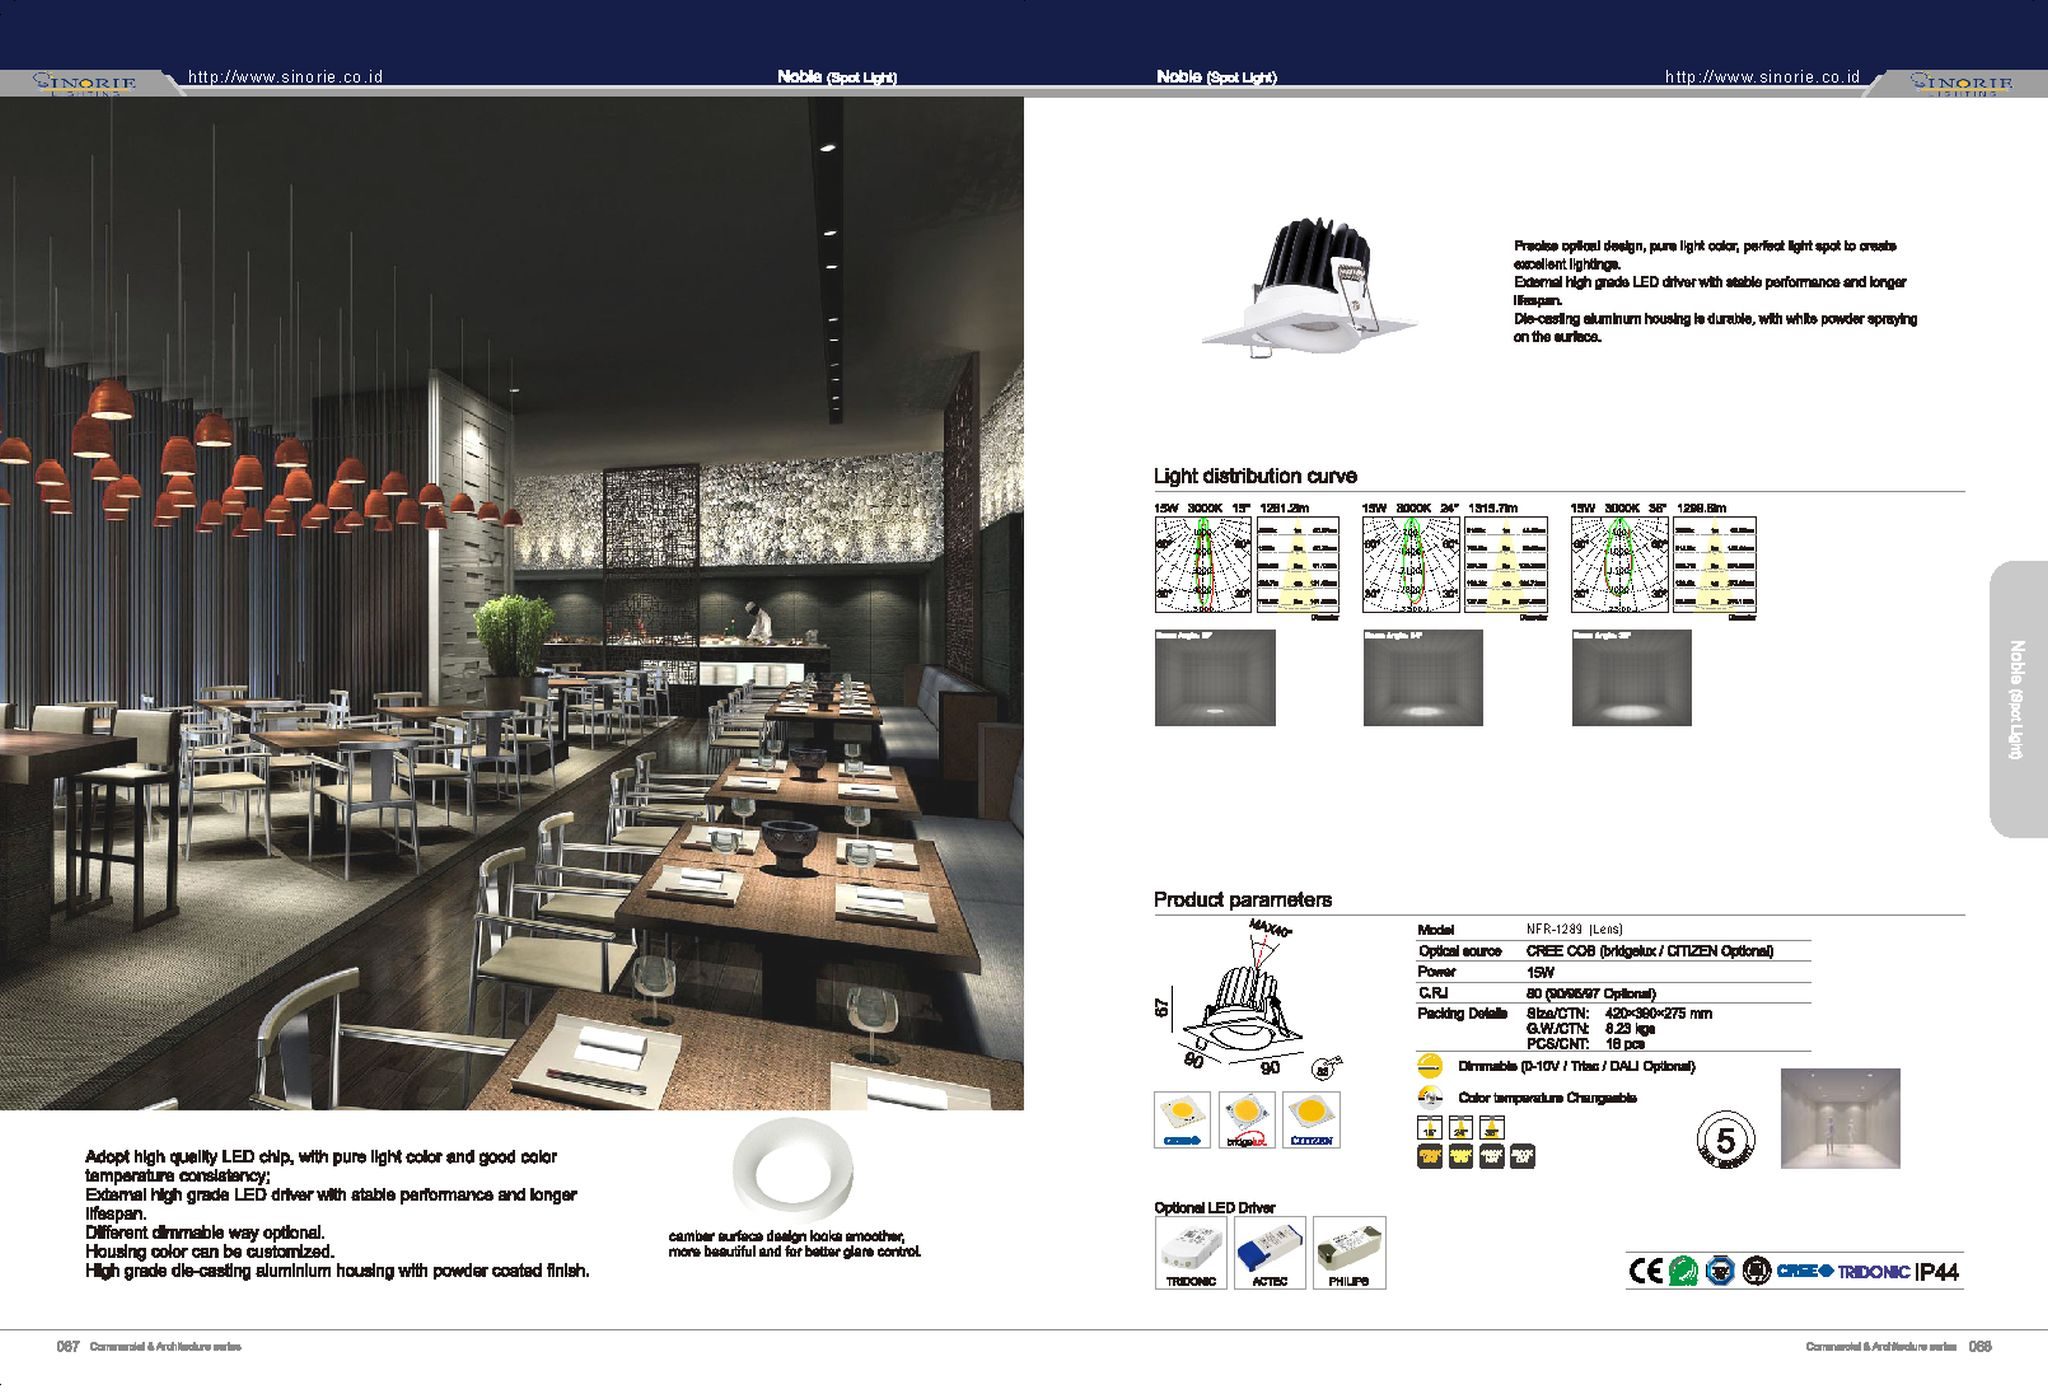The width and height of the screenshot is (2048, 1399).
Task: Select the TRIDONIC LED driver thumbnail
Action: 1190,1252
